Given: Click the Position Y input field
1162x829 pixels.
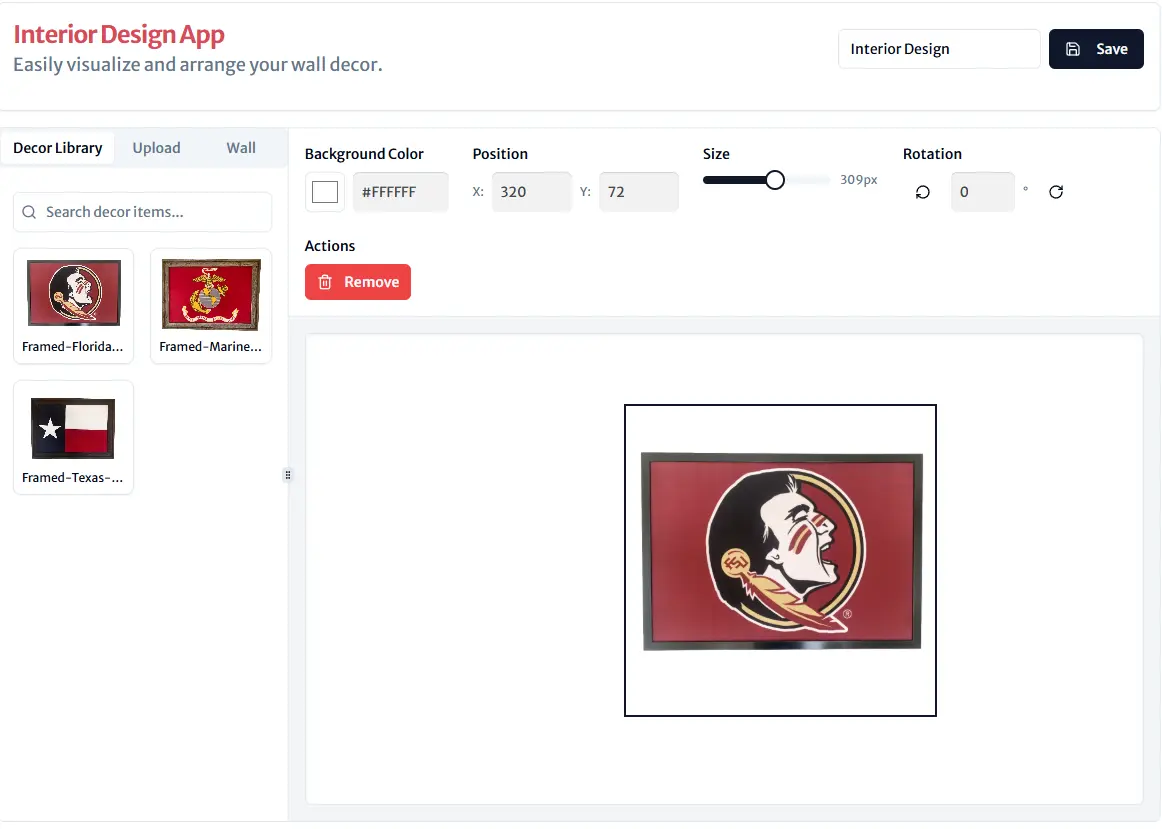Looking at the screenshot, I should [x=638, y=192].
